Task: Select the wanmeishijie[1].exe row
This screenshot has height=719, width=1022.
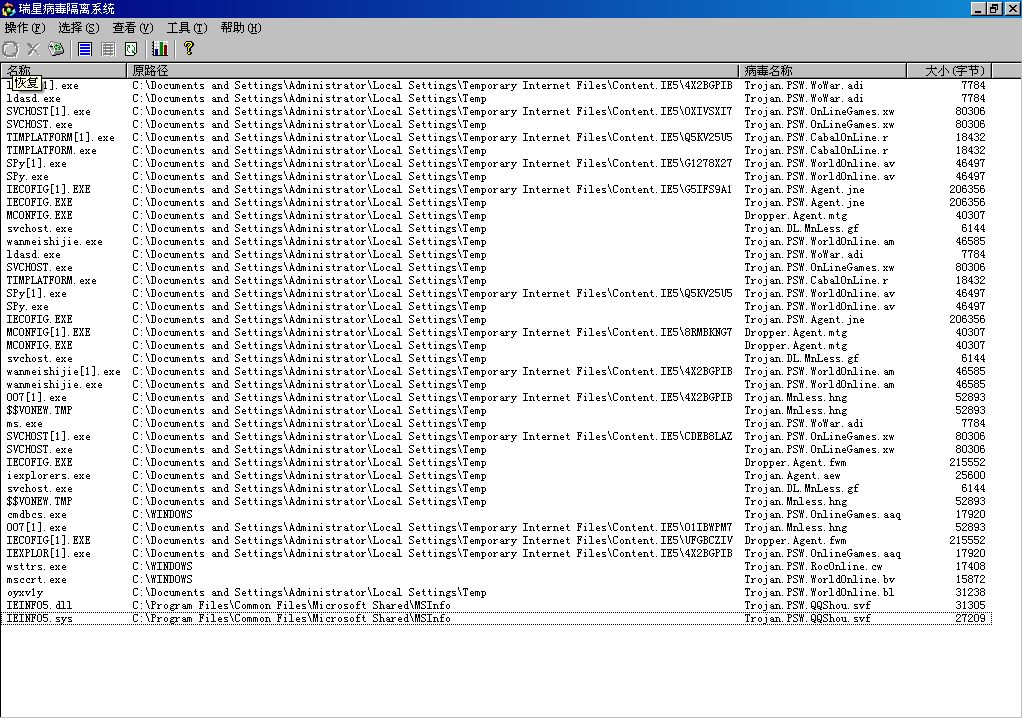Action: 496,372
